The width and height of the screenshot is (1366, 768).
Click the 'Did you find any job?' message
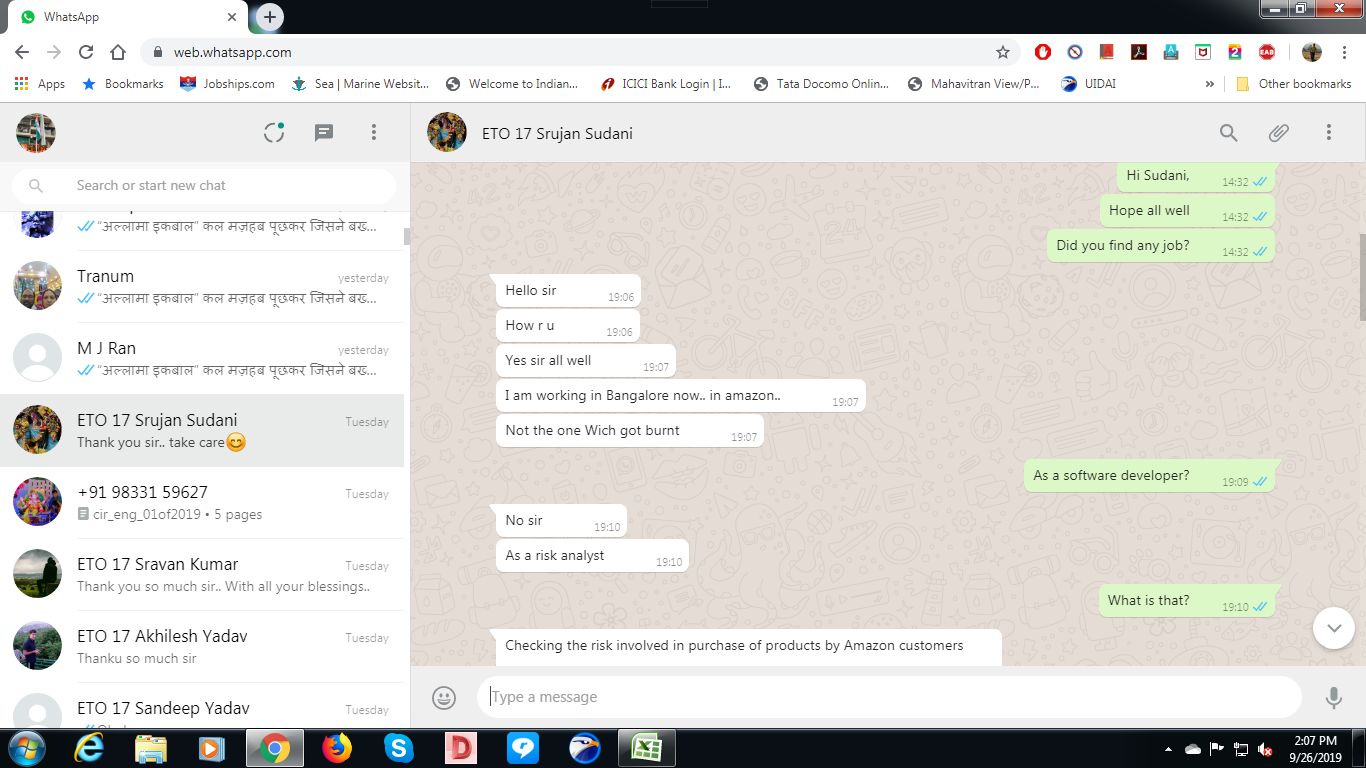pyautogui.click(x=1161, y=245)
